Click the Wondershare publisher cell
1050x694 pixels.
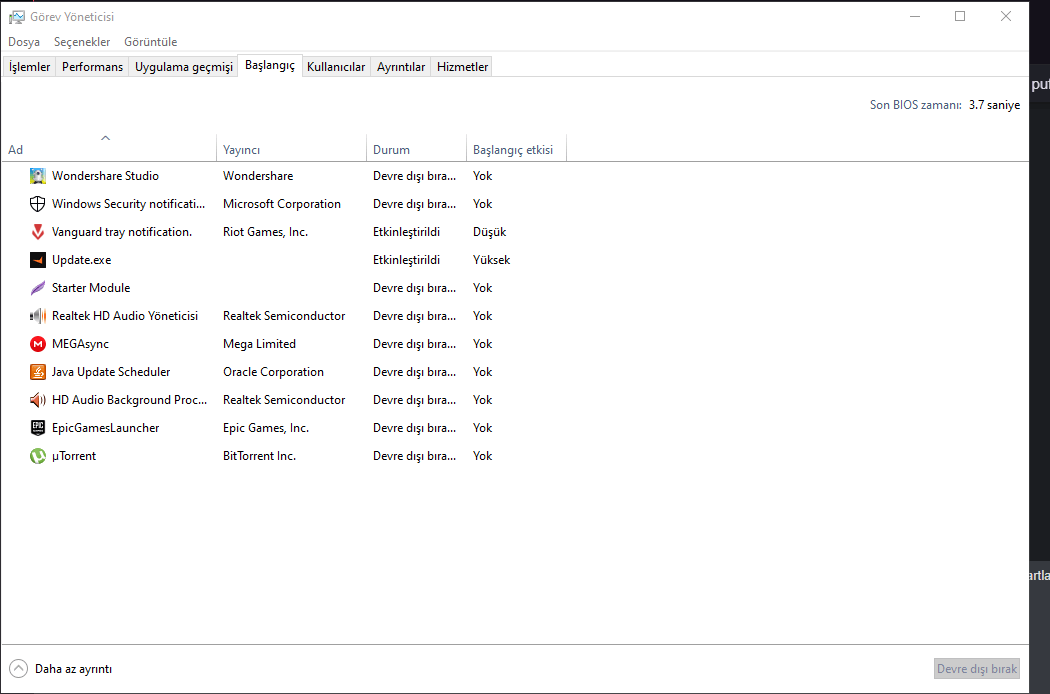(x=258, y=176)
